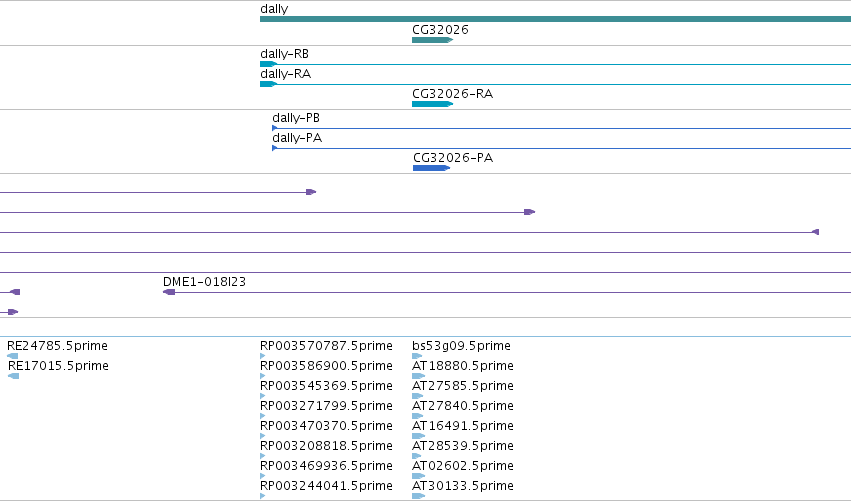The height and width of the screenshot is (501, 851).
Task: Open RP003570787.5prime feature label
Action: tap(326, 346)
